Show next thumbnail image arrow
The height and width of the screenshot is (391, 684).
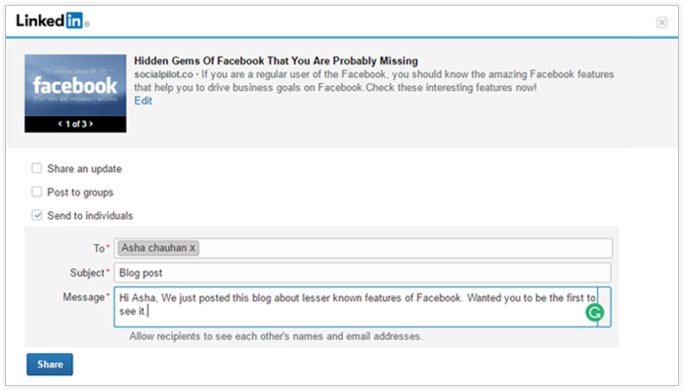pyautogui.click(x=91, y=124)
